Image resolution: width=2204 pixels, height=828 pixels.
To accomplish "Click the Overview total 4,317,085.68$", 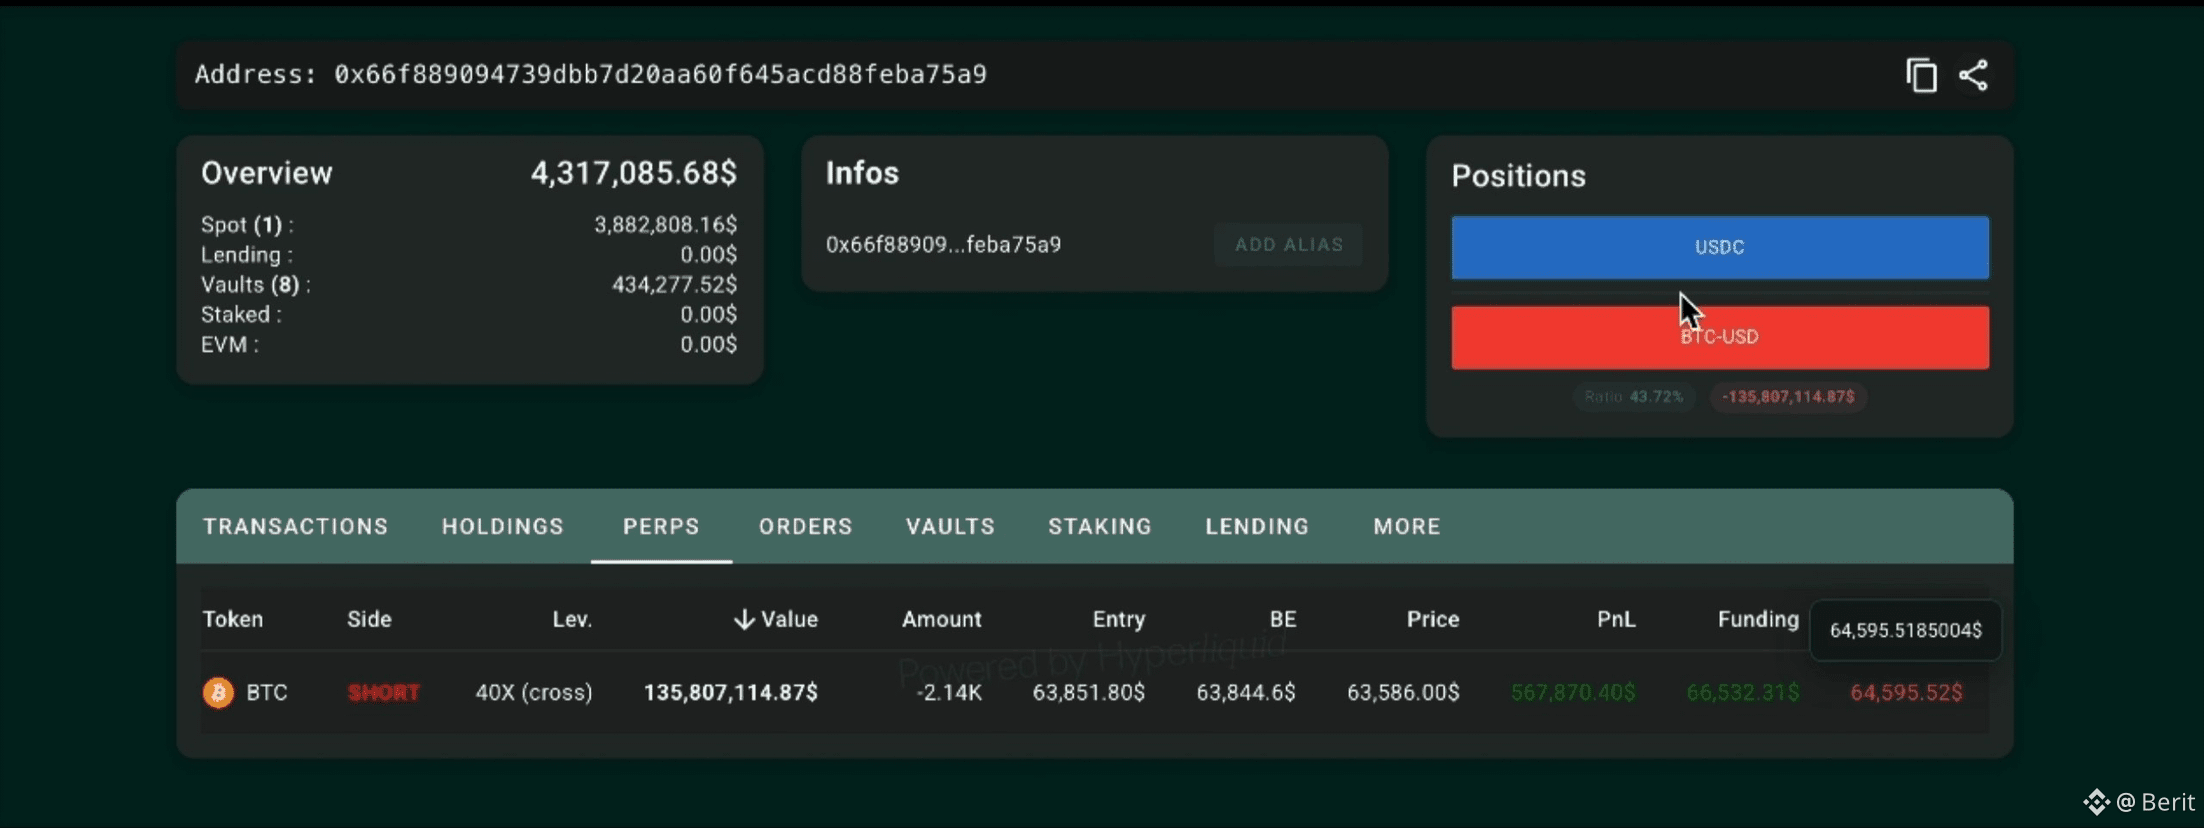I will 634,173.
